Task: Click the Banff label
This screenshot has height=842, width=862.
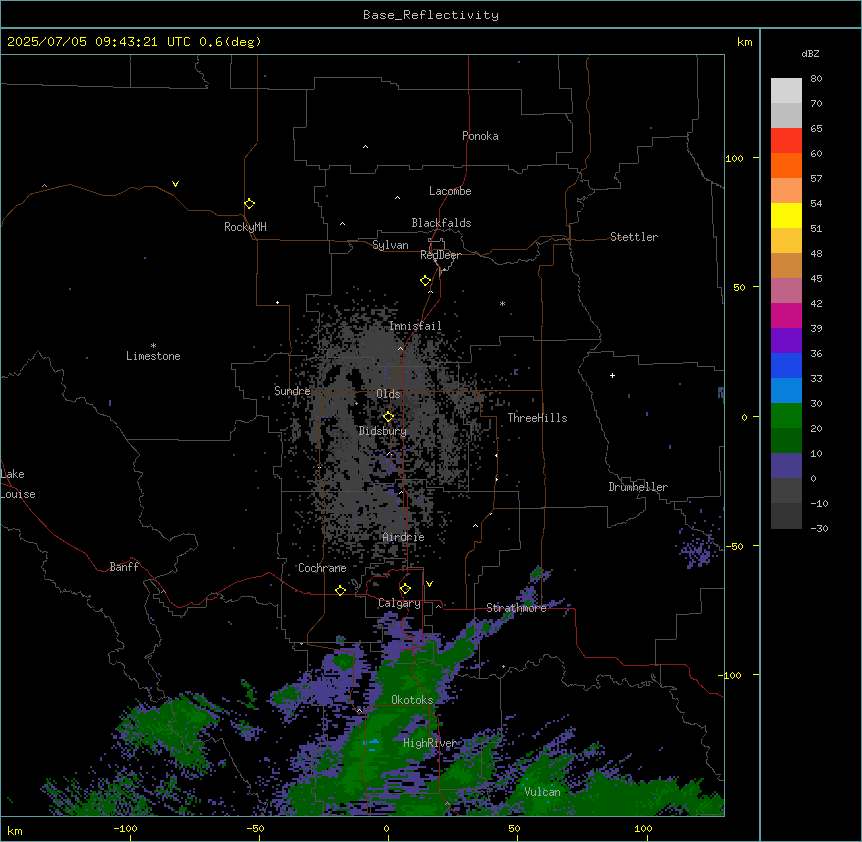Action: coord(124,567)
